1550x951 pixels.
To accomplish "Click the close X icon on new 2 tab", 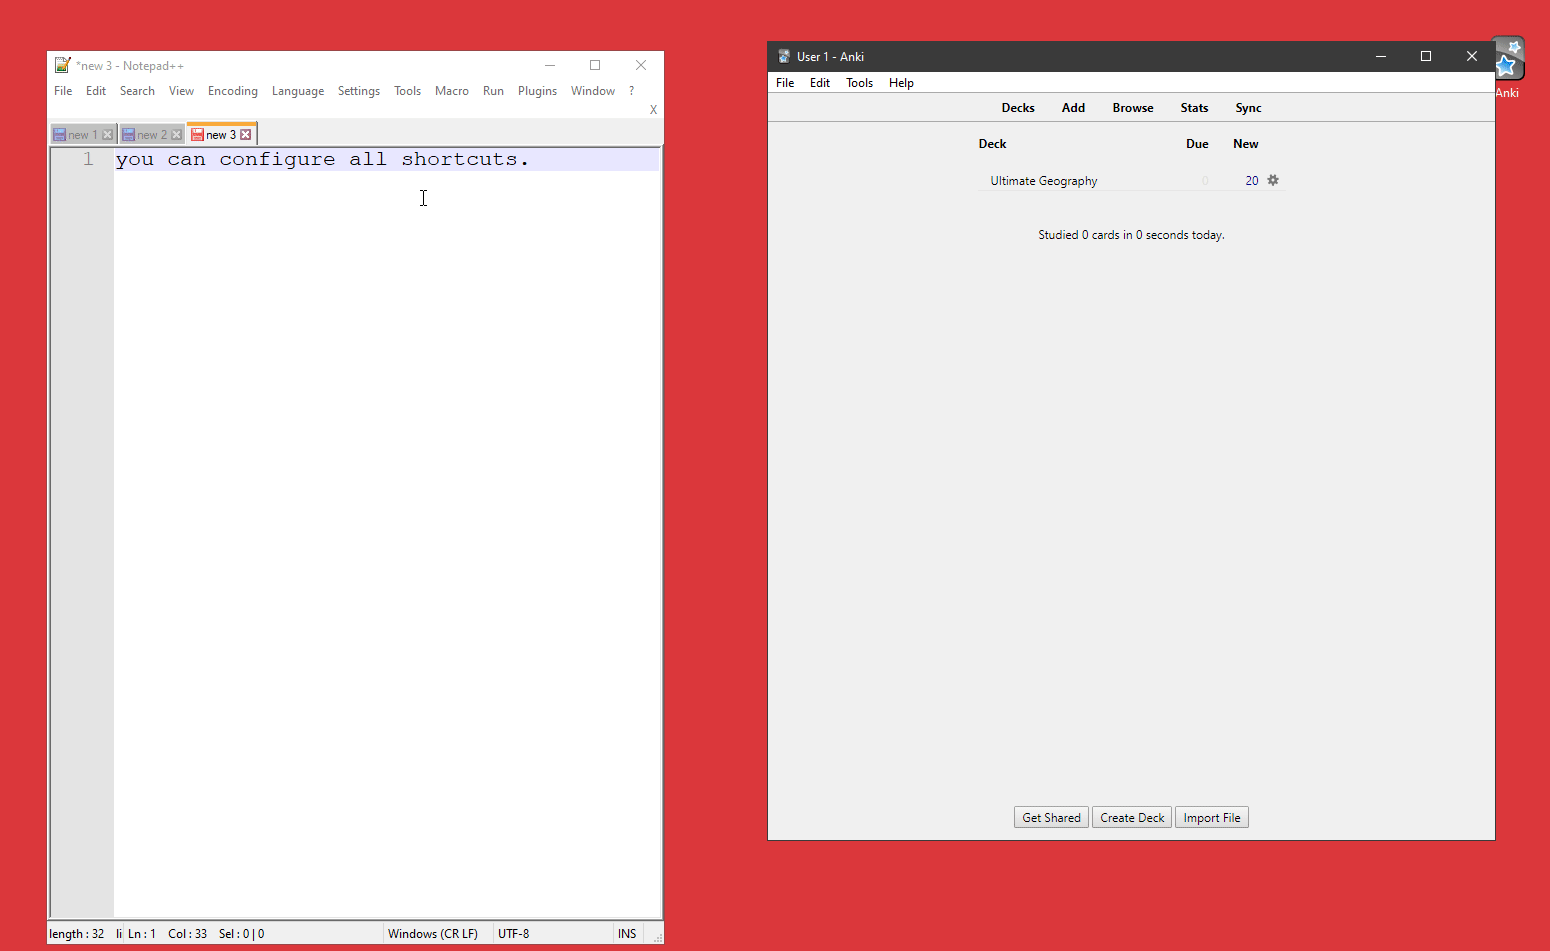I will [x=177, y=135].
